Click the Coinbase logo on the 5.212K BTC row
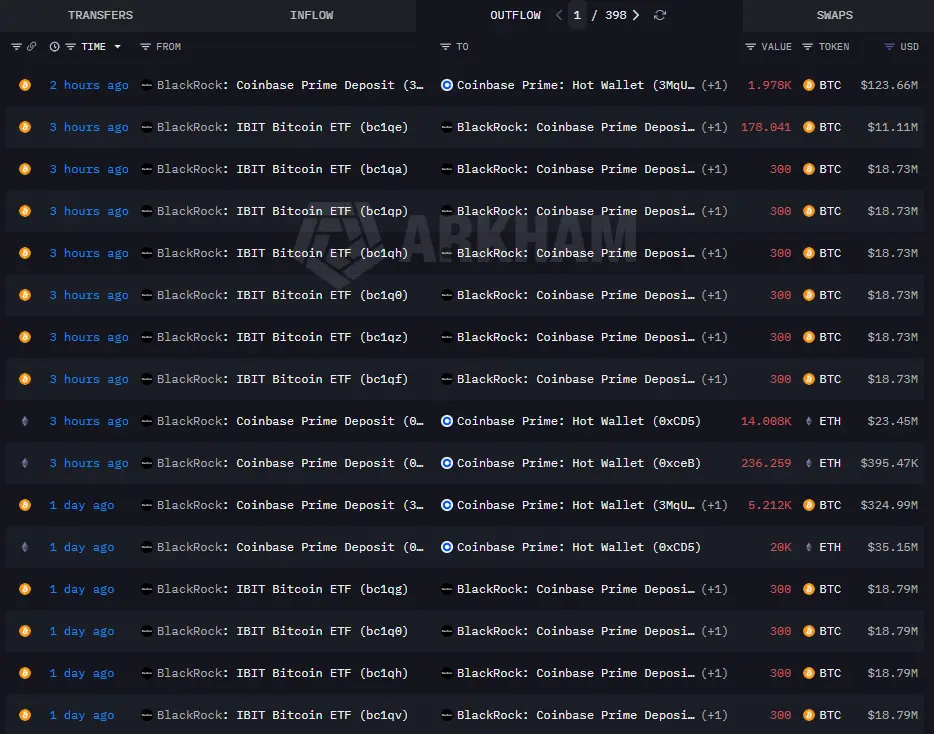This screenshot has height=734, width=934. coord(447,505)
